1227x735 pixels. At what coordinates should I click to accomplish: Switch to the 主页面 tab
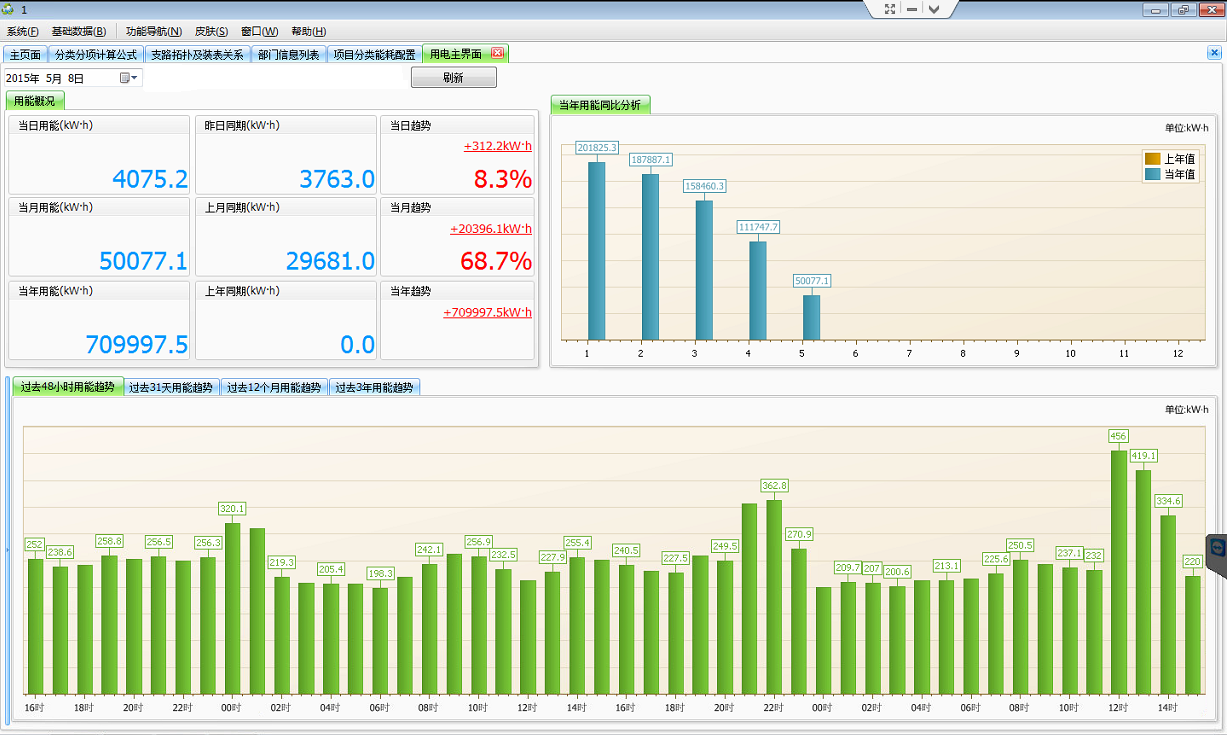25,55
